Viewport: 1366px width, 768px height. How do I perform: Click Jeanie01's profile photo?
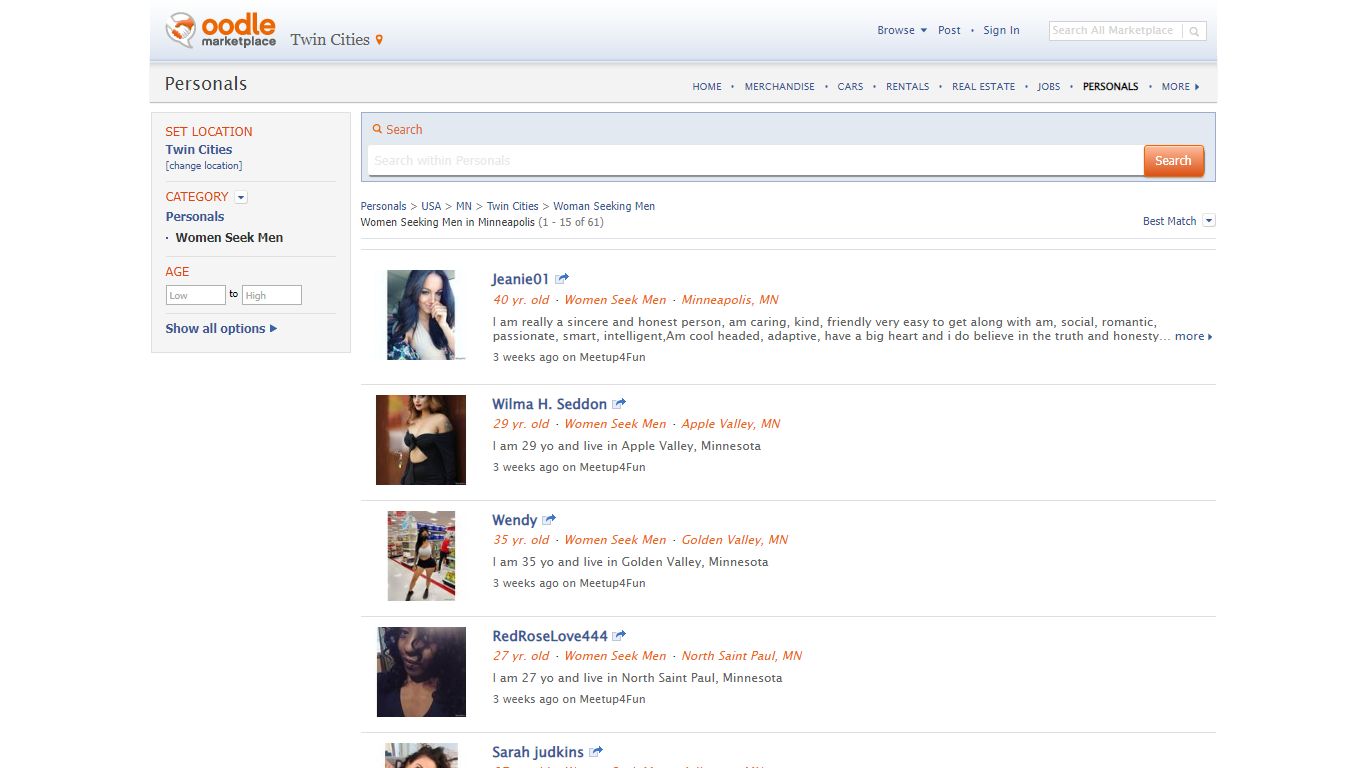[x=421, y=315]
